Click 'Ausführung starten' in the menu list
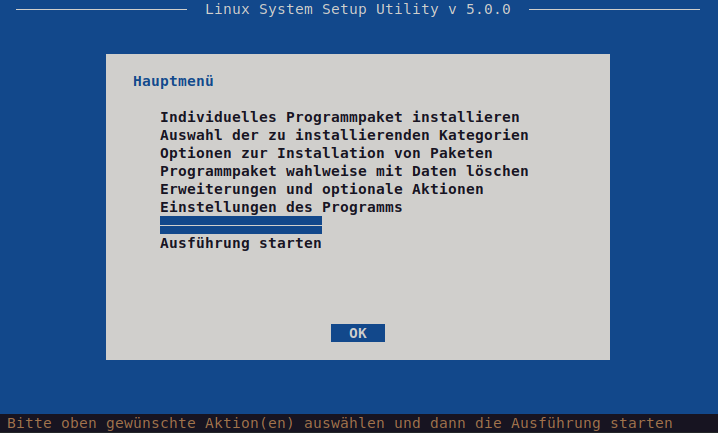This screenshot has height=433, width=718. click(241, 243)
